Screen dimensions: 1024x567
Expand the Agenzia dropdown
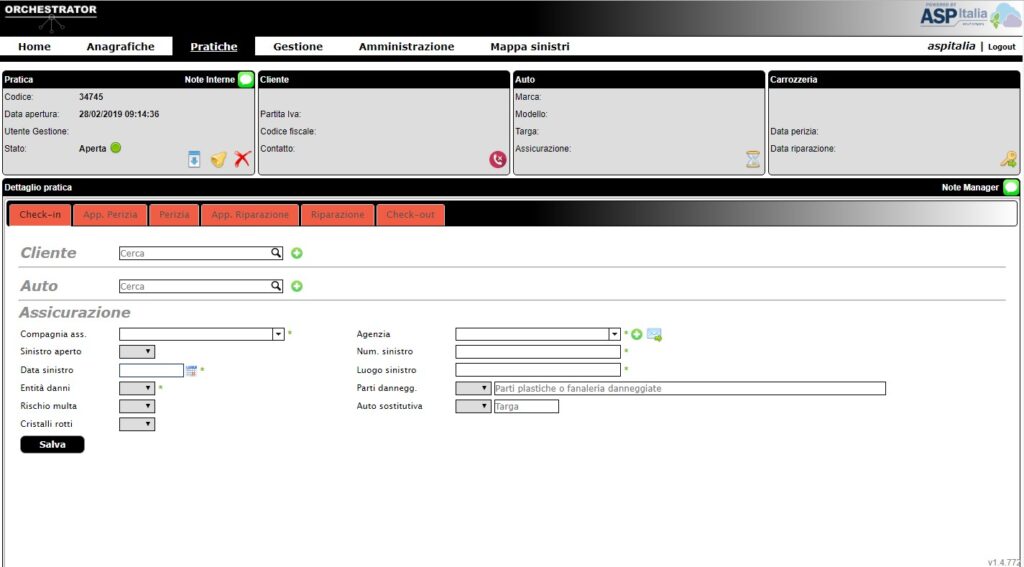click(x=614, y=334)
